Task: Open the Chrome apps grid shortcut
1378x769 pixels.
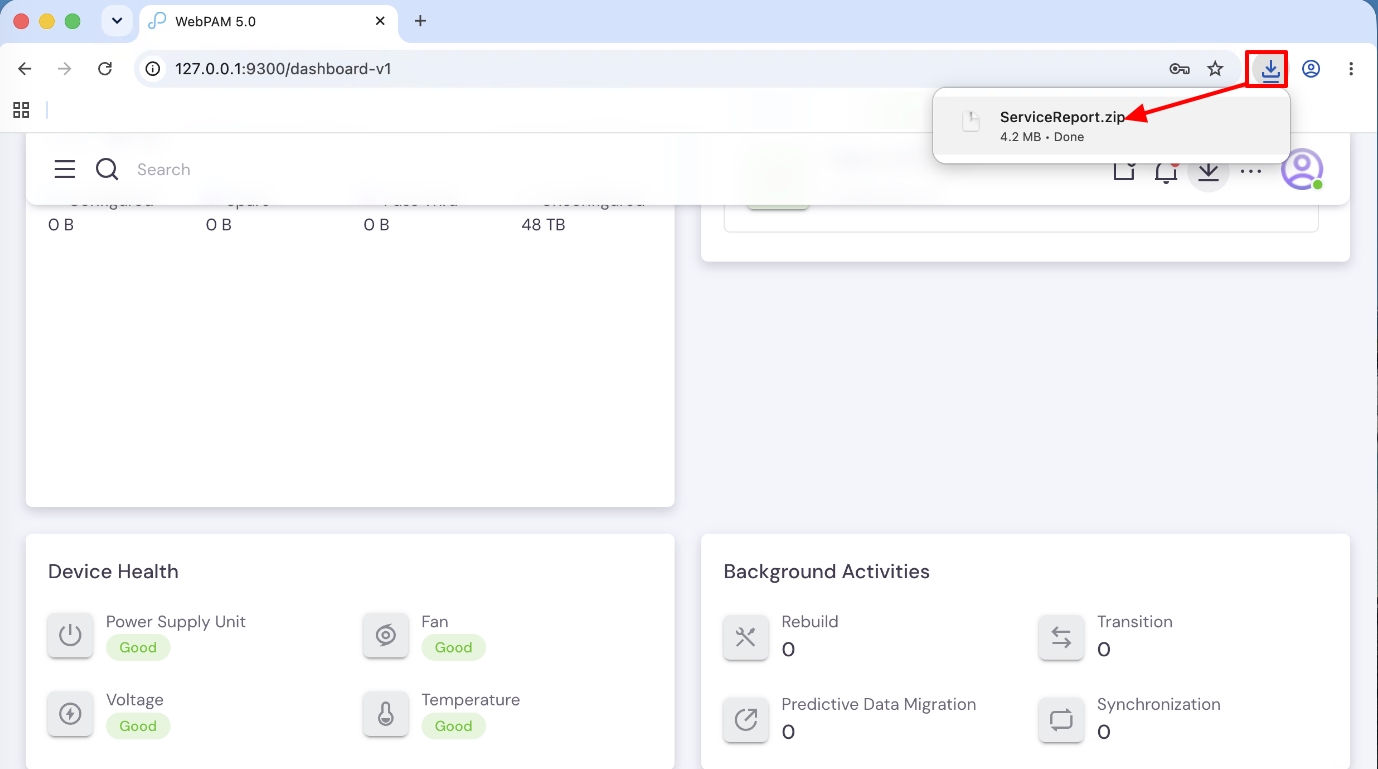Action: click(x=21, y=110)
